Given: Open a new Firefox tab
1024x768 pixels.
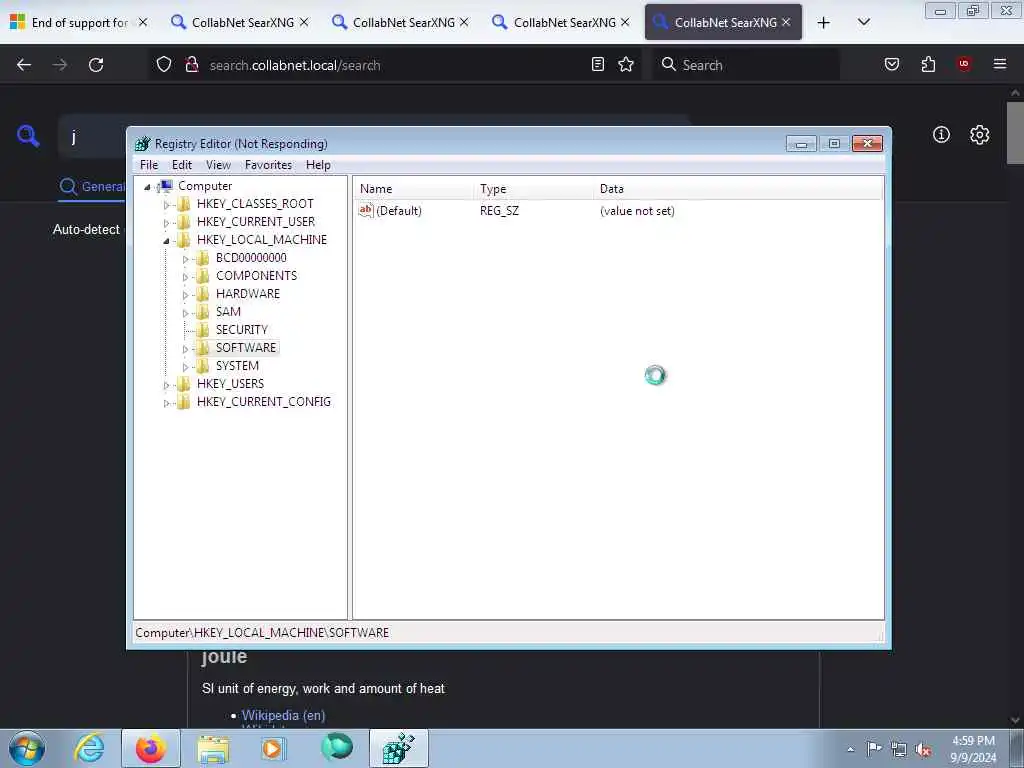Looking at the screenshot, I should [x=824, y=23].
